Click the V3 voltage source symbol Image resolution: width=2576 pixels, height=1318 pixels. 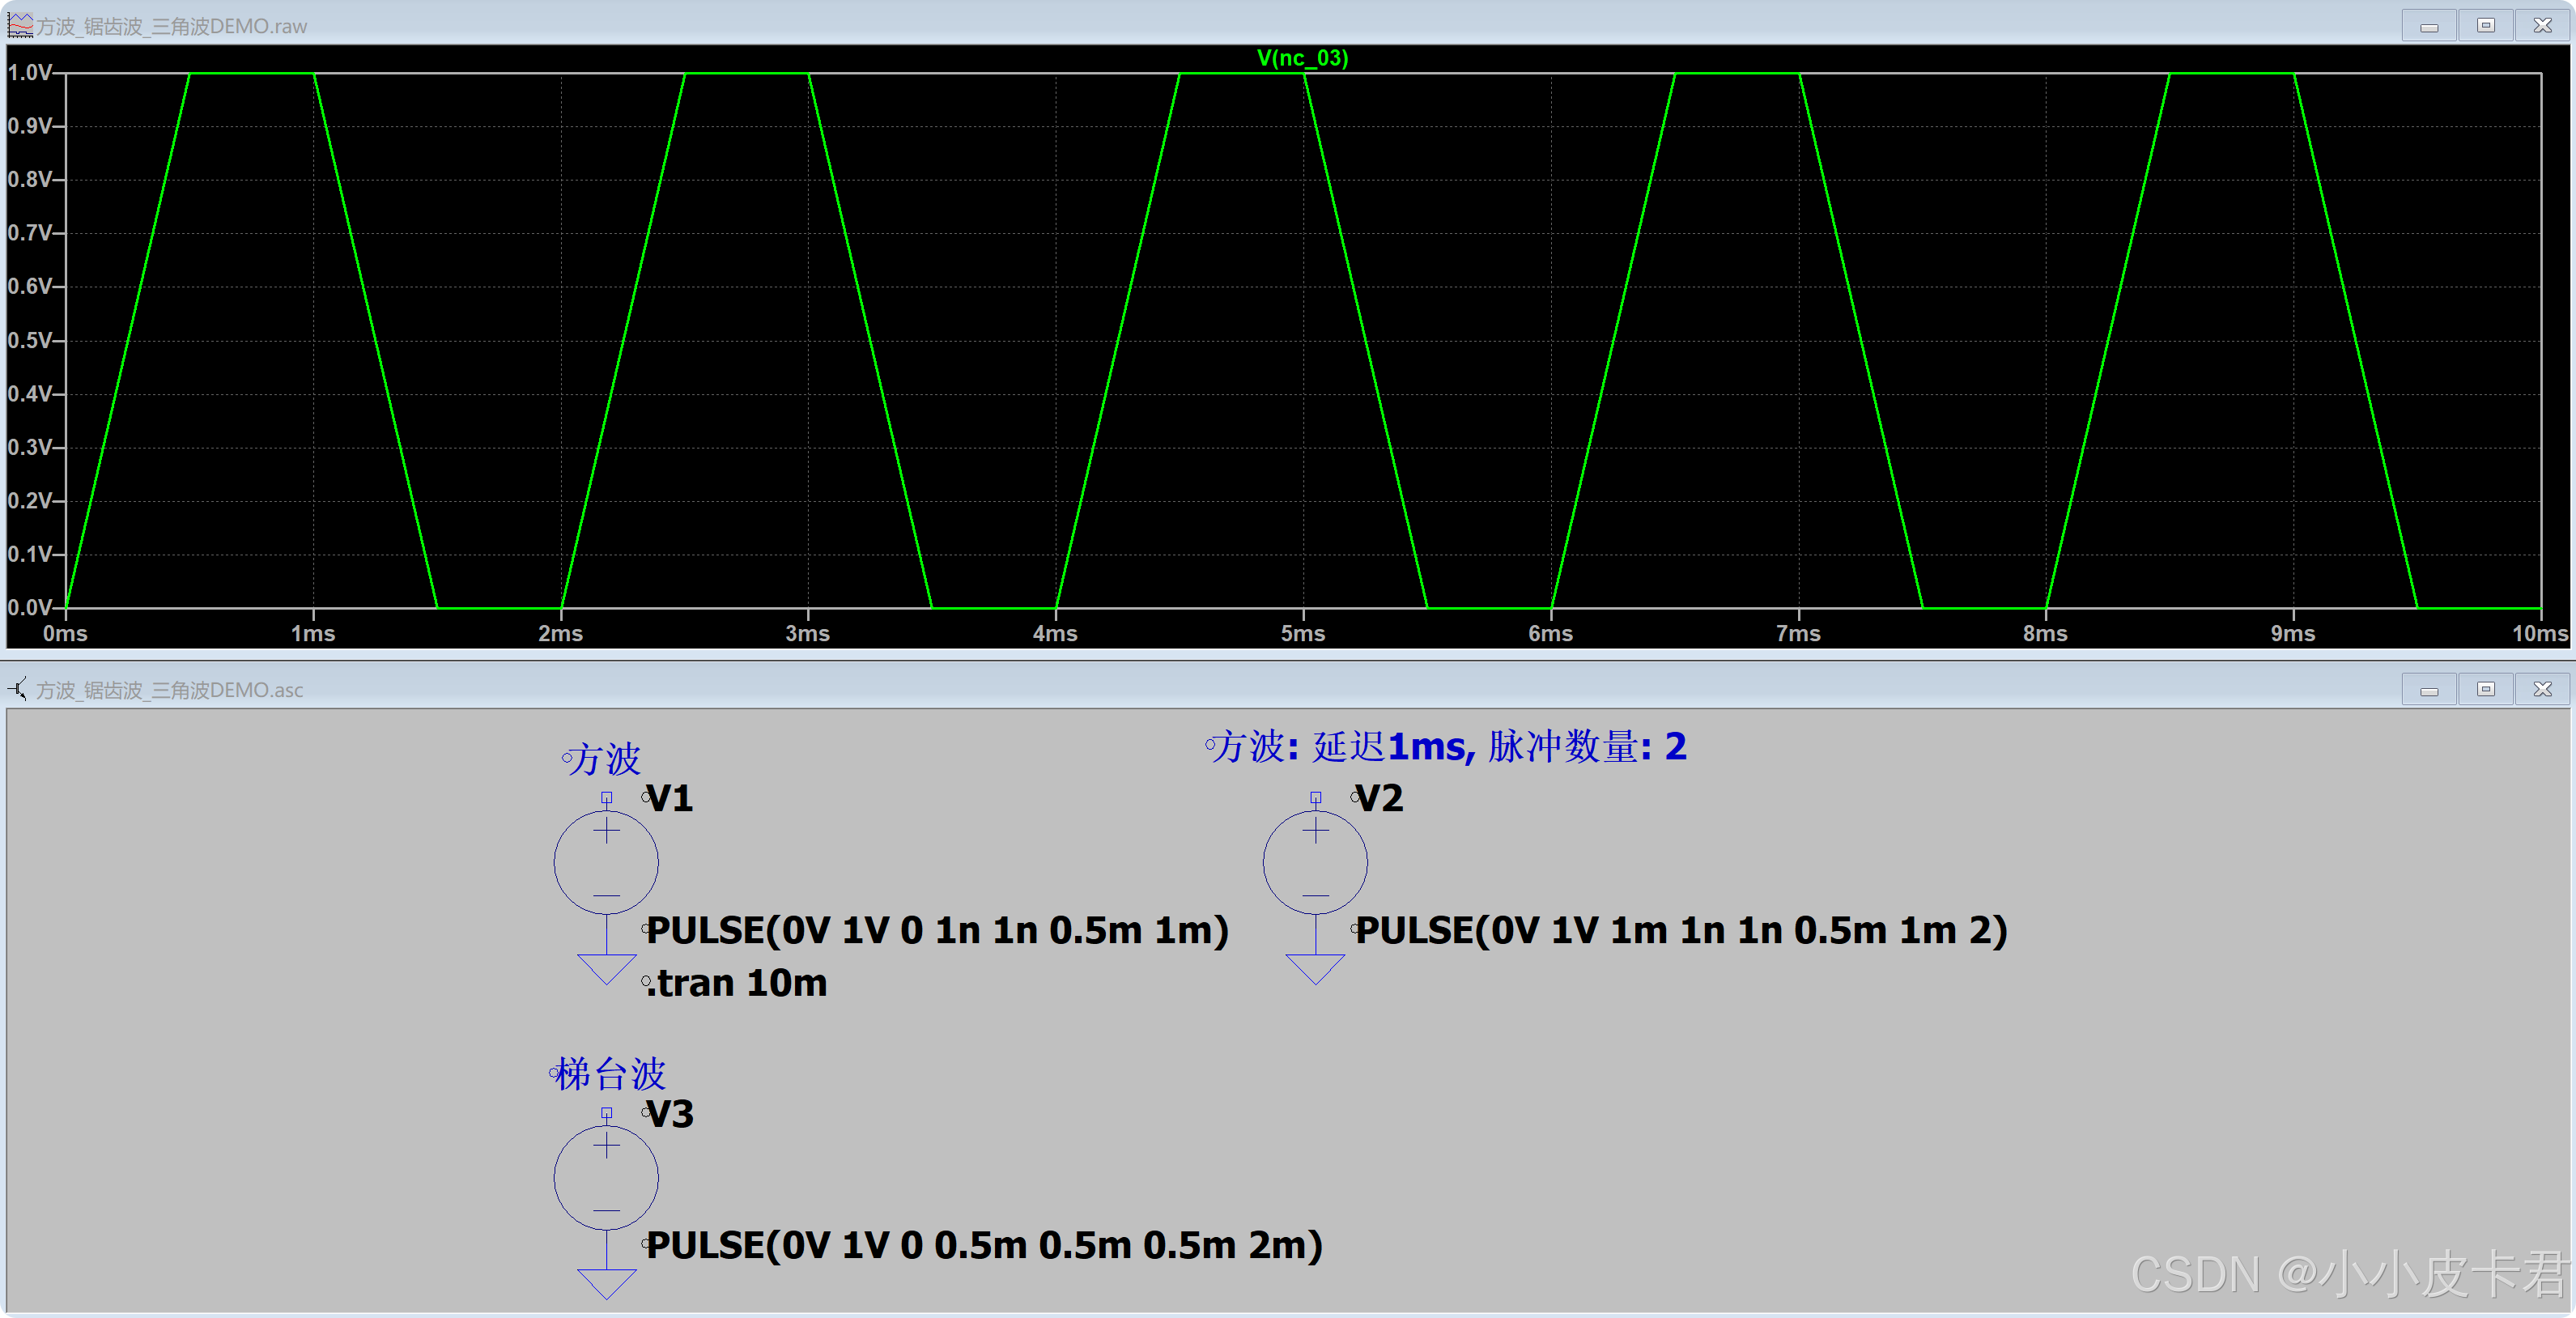[x=606, y=1177]
